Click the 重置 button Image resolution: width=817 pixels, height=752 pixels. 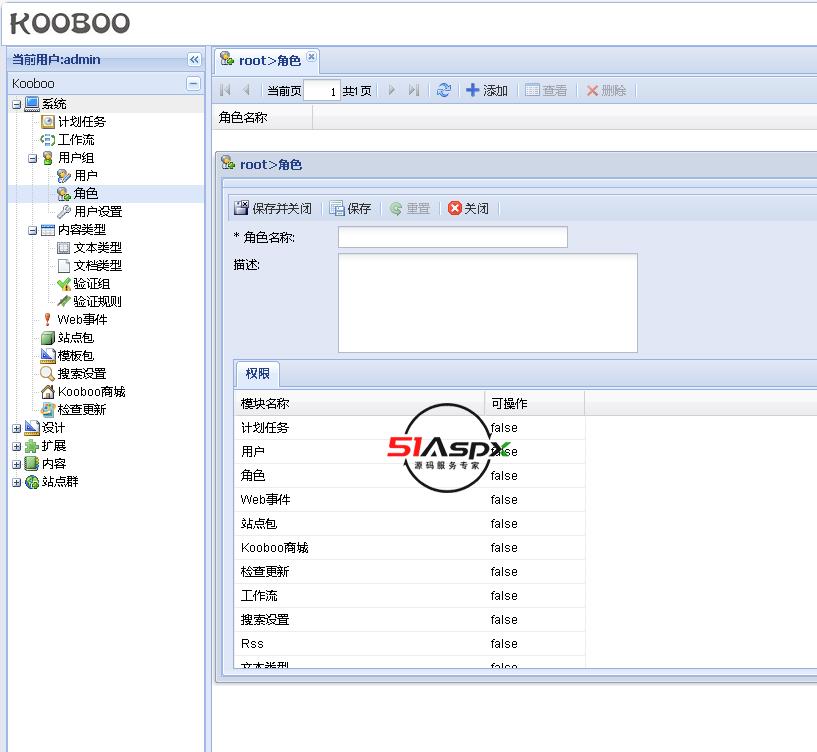pyautogui.click(x=410, y=208)
